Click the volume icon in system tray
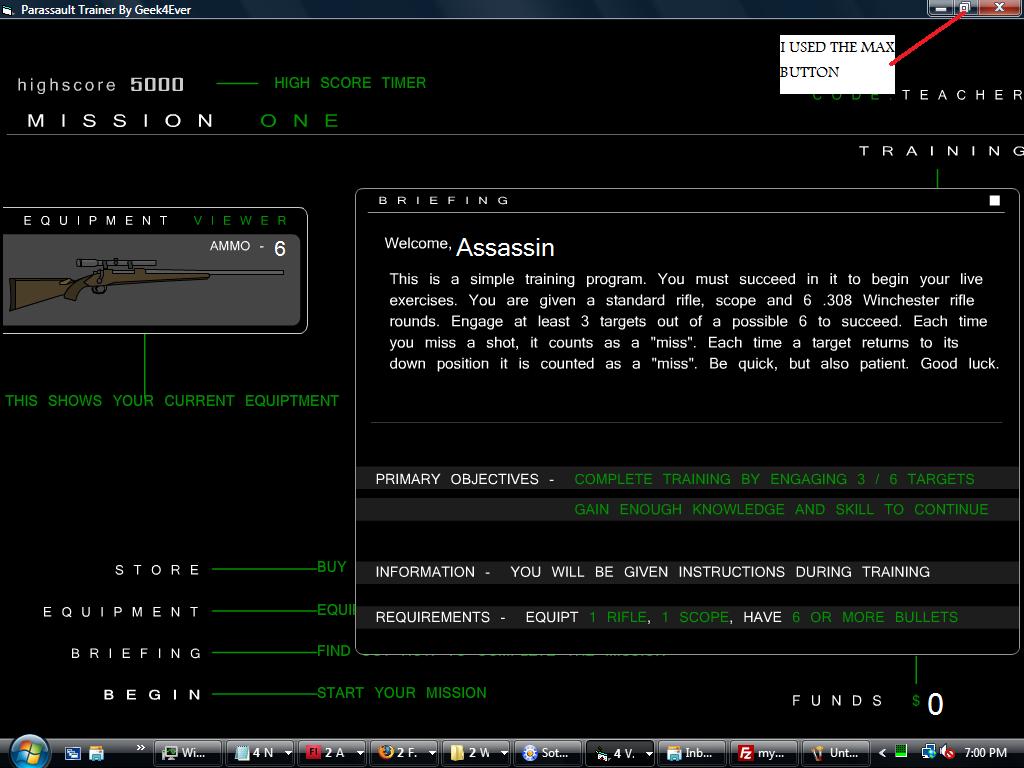Image resolution: width=1024 pixels, height=768 pixels. tap(946, 752)
